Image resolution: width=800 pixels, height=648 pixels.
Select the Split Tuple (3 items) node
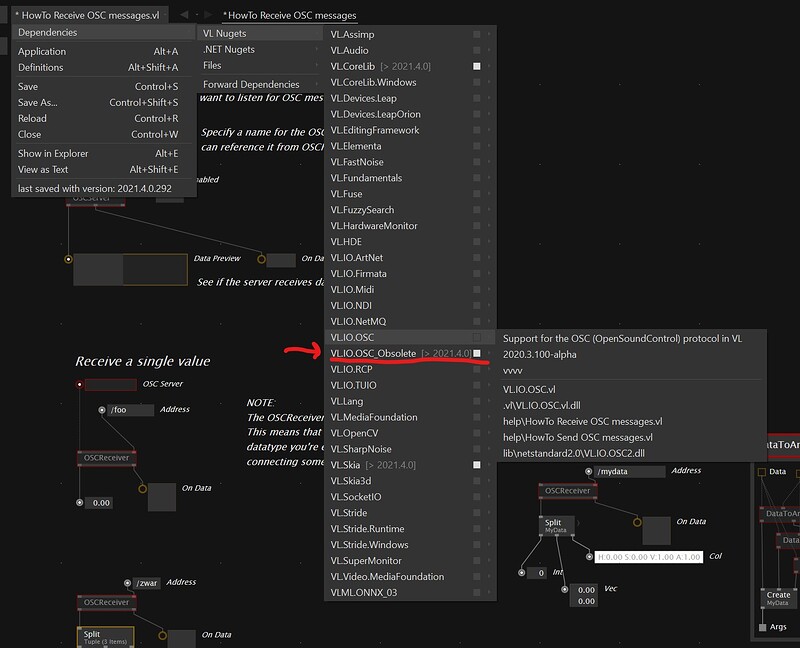pos(106,637)
